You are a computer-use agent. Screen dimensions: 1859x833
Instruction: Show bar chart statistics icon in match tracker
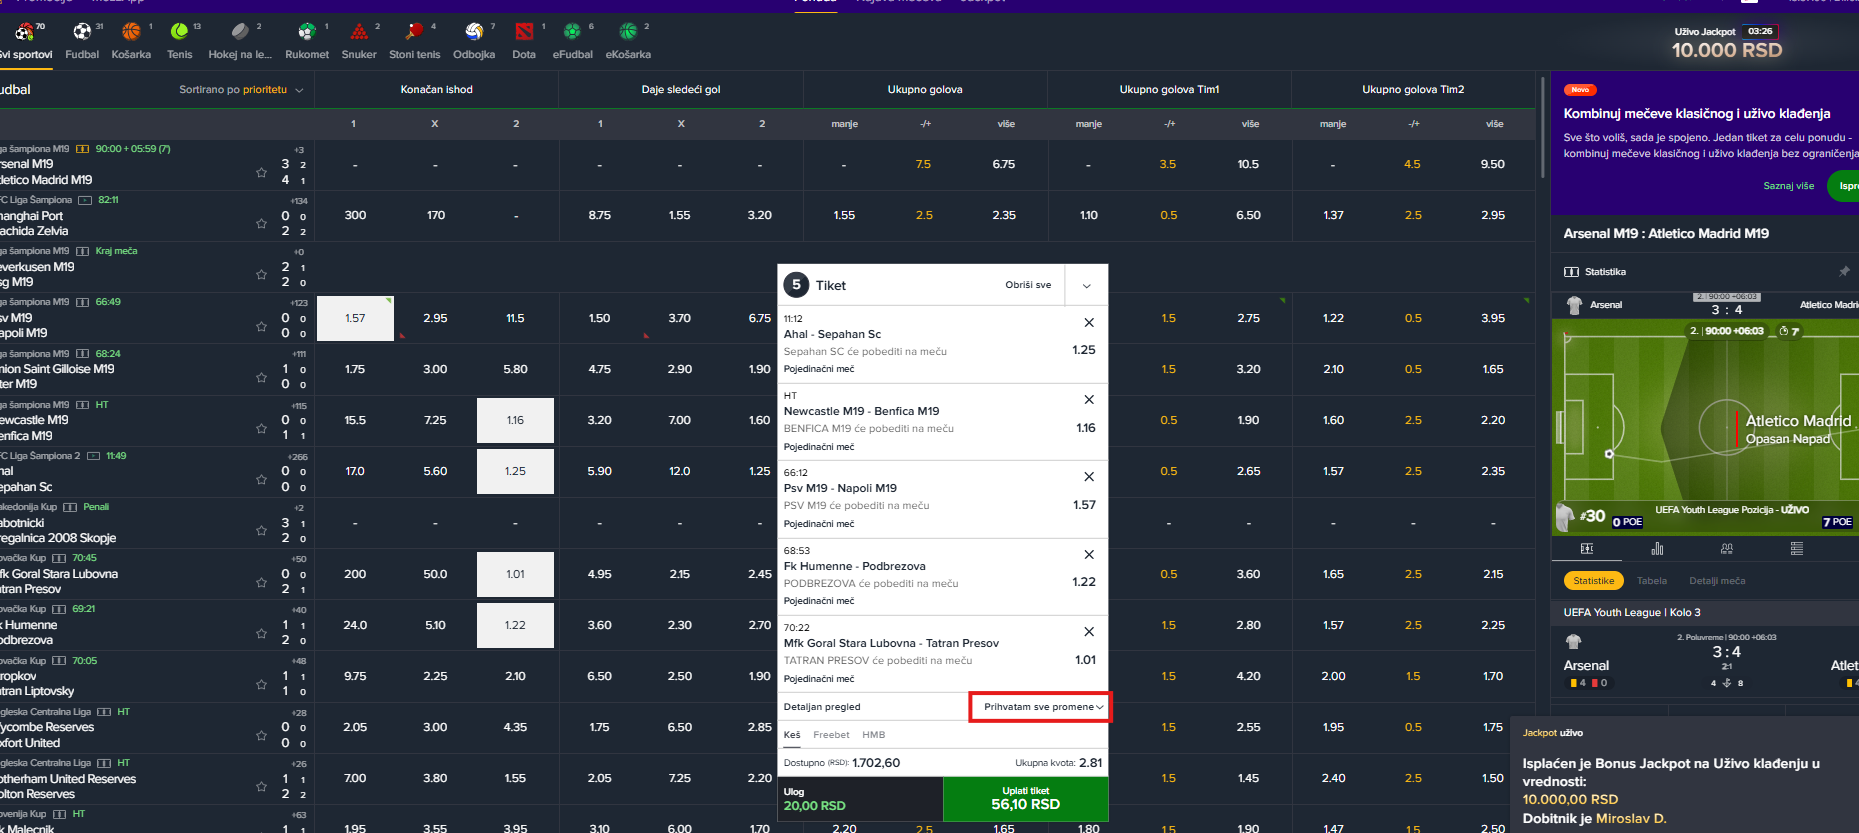[1657, 549]
